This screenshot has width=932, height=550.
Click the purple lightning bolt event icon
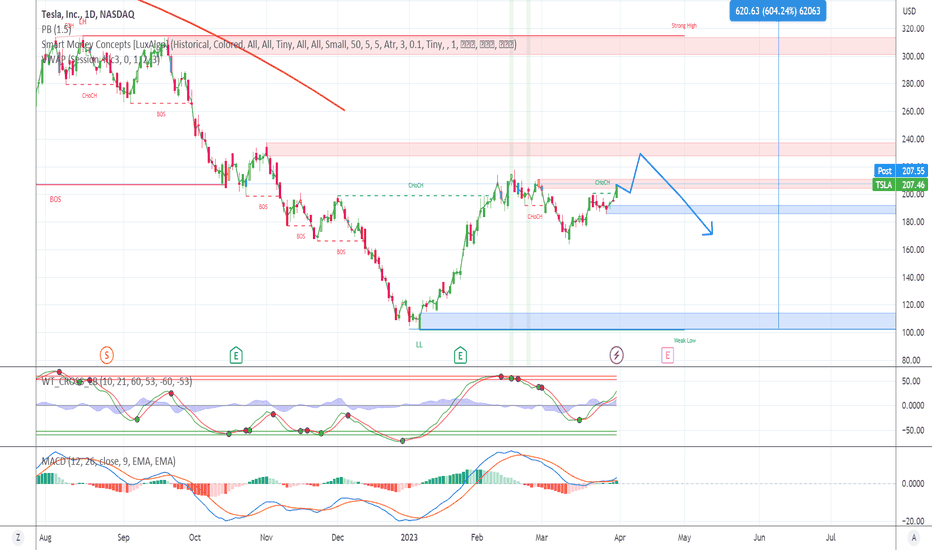616,356
